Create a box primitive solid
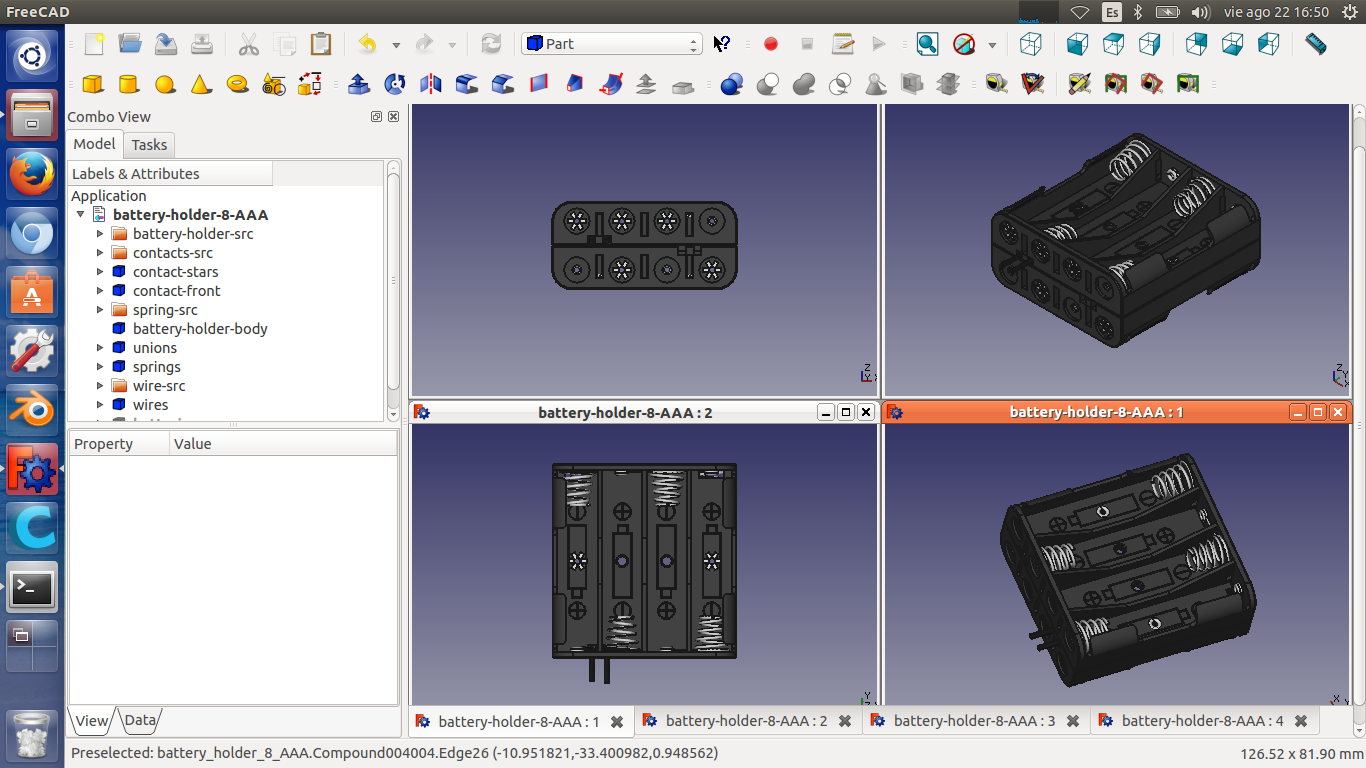This screenshot has height=768, width=1366. point(93,84)
